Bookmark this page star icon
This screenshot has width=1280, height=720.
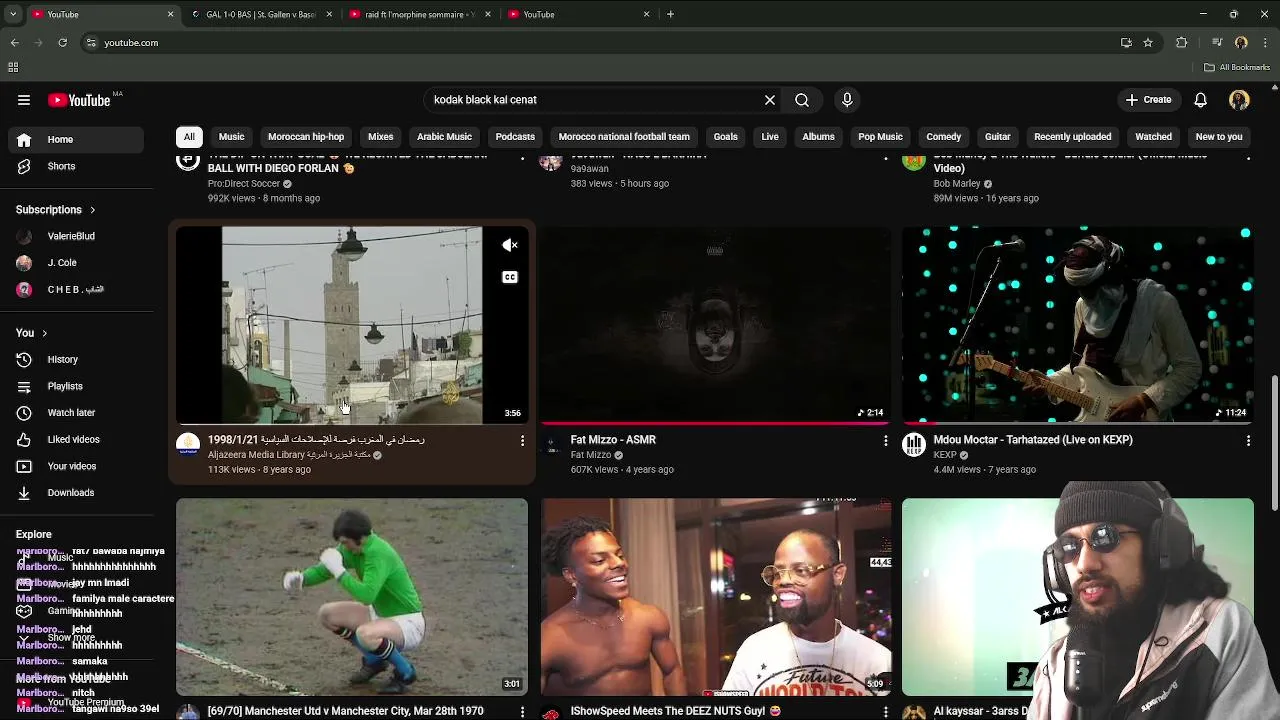(1148, 43)
